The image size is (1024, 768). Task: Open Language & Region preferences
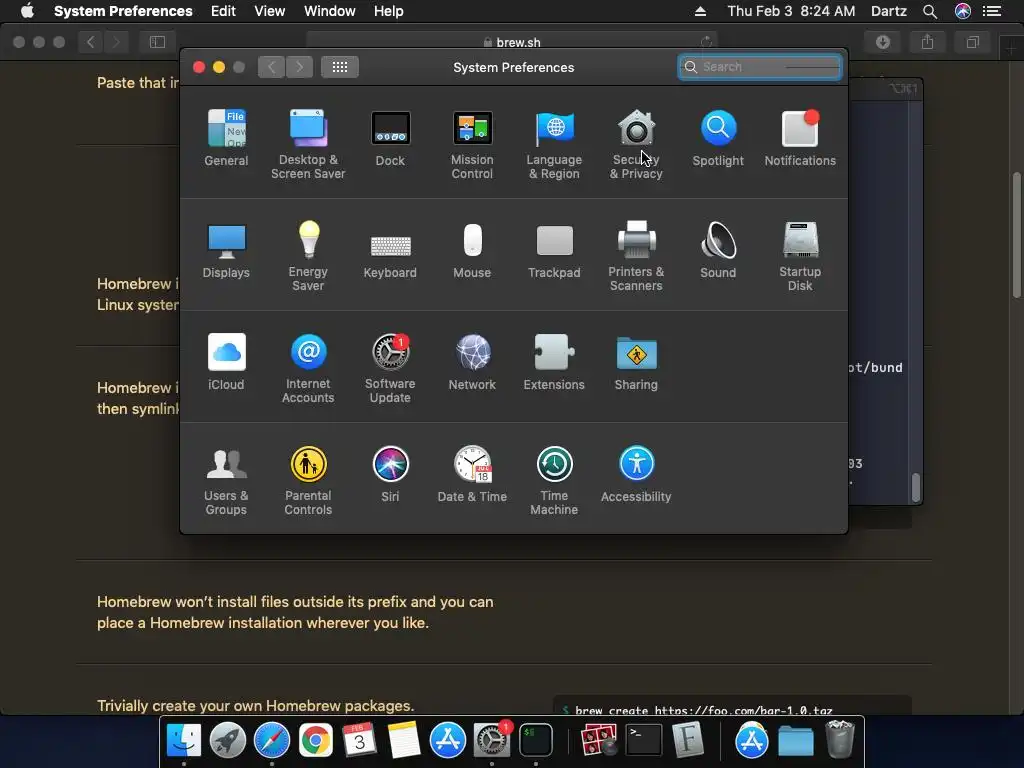click(554, 144)
